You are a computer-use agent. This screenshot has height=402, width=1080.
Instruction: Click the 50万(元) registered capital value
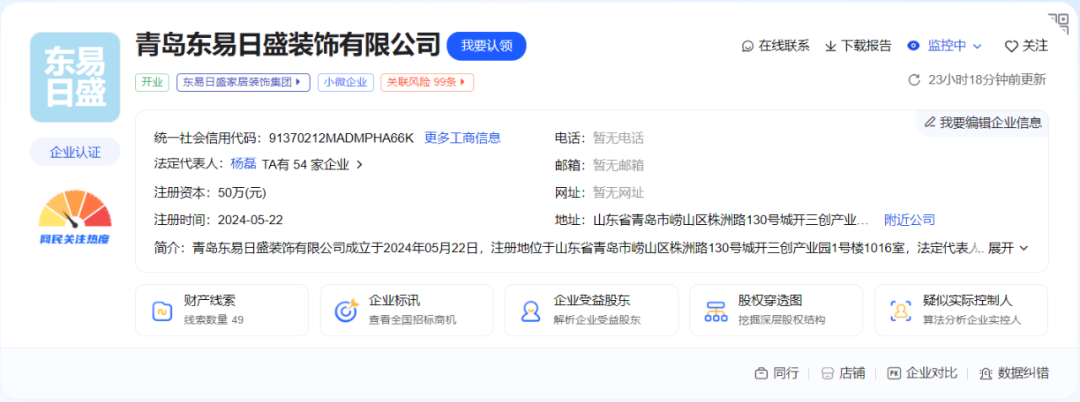(242, 193)
